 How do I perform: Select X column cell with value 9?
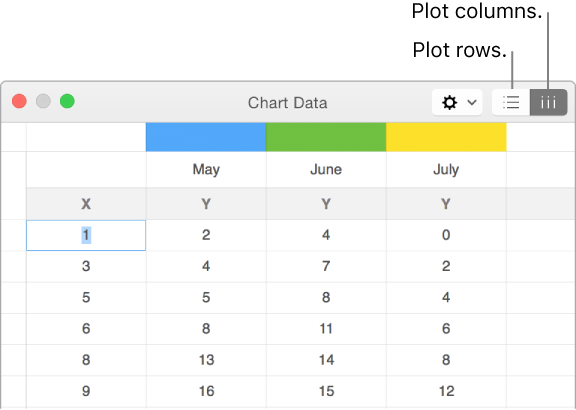pos(86,391)
